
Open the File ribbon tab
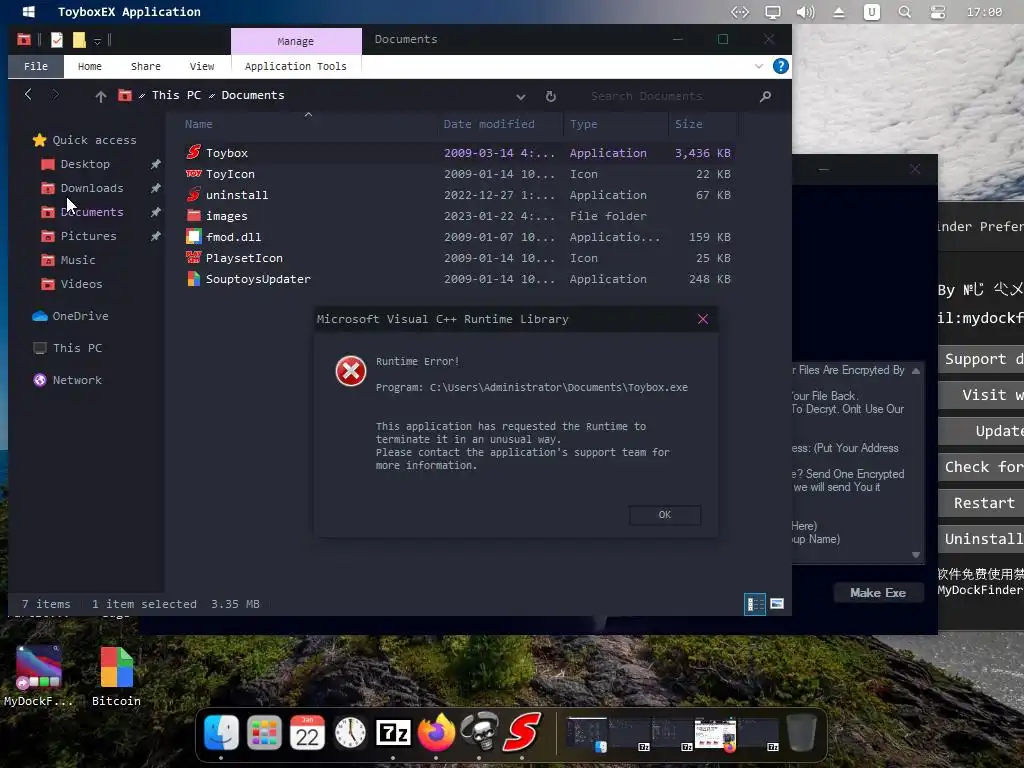coord(36,66)
